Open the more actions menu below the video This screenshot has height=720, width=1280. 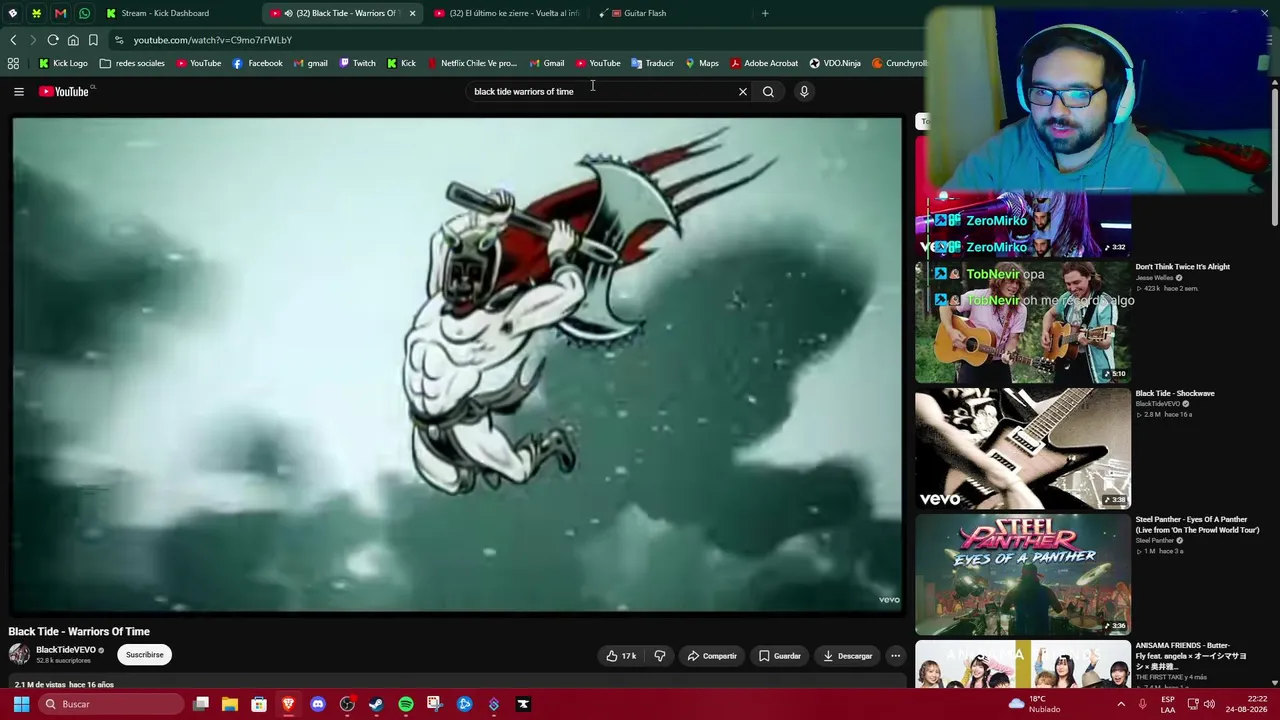[896, 656]
